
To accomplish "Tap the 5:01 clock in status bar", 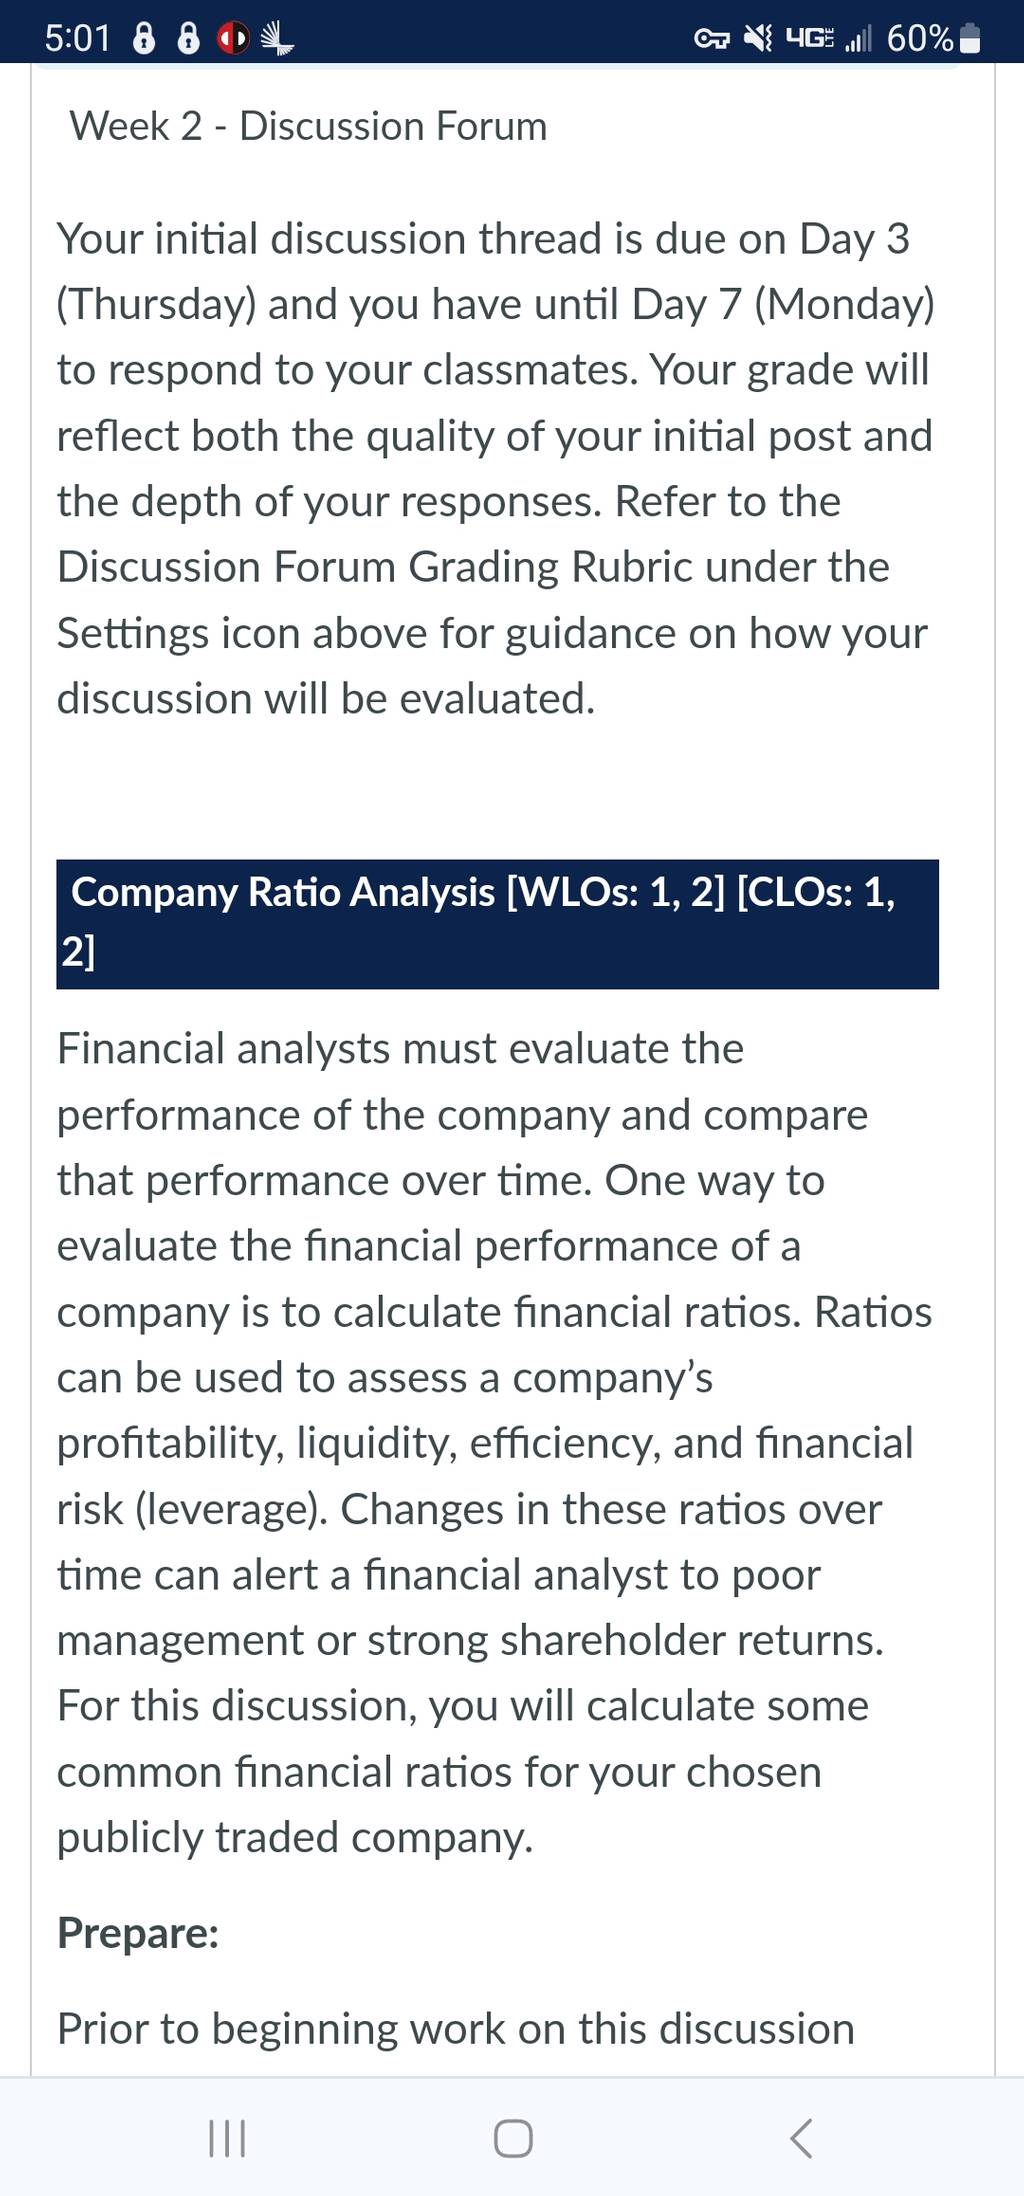I will coord(78,38).
